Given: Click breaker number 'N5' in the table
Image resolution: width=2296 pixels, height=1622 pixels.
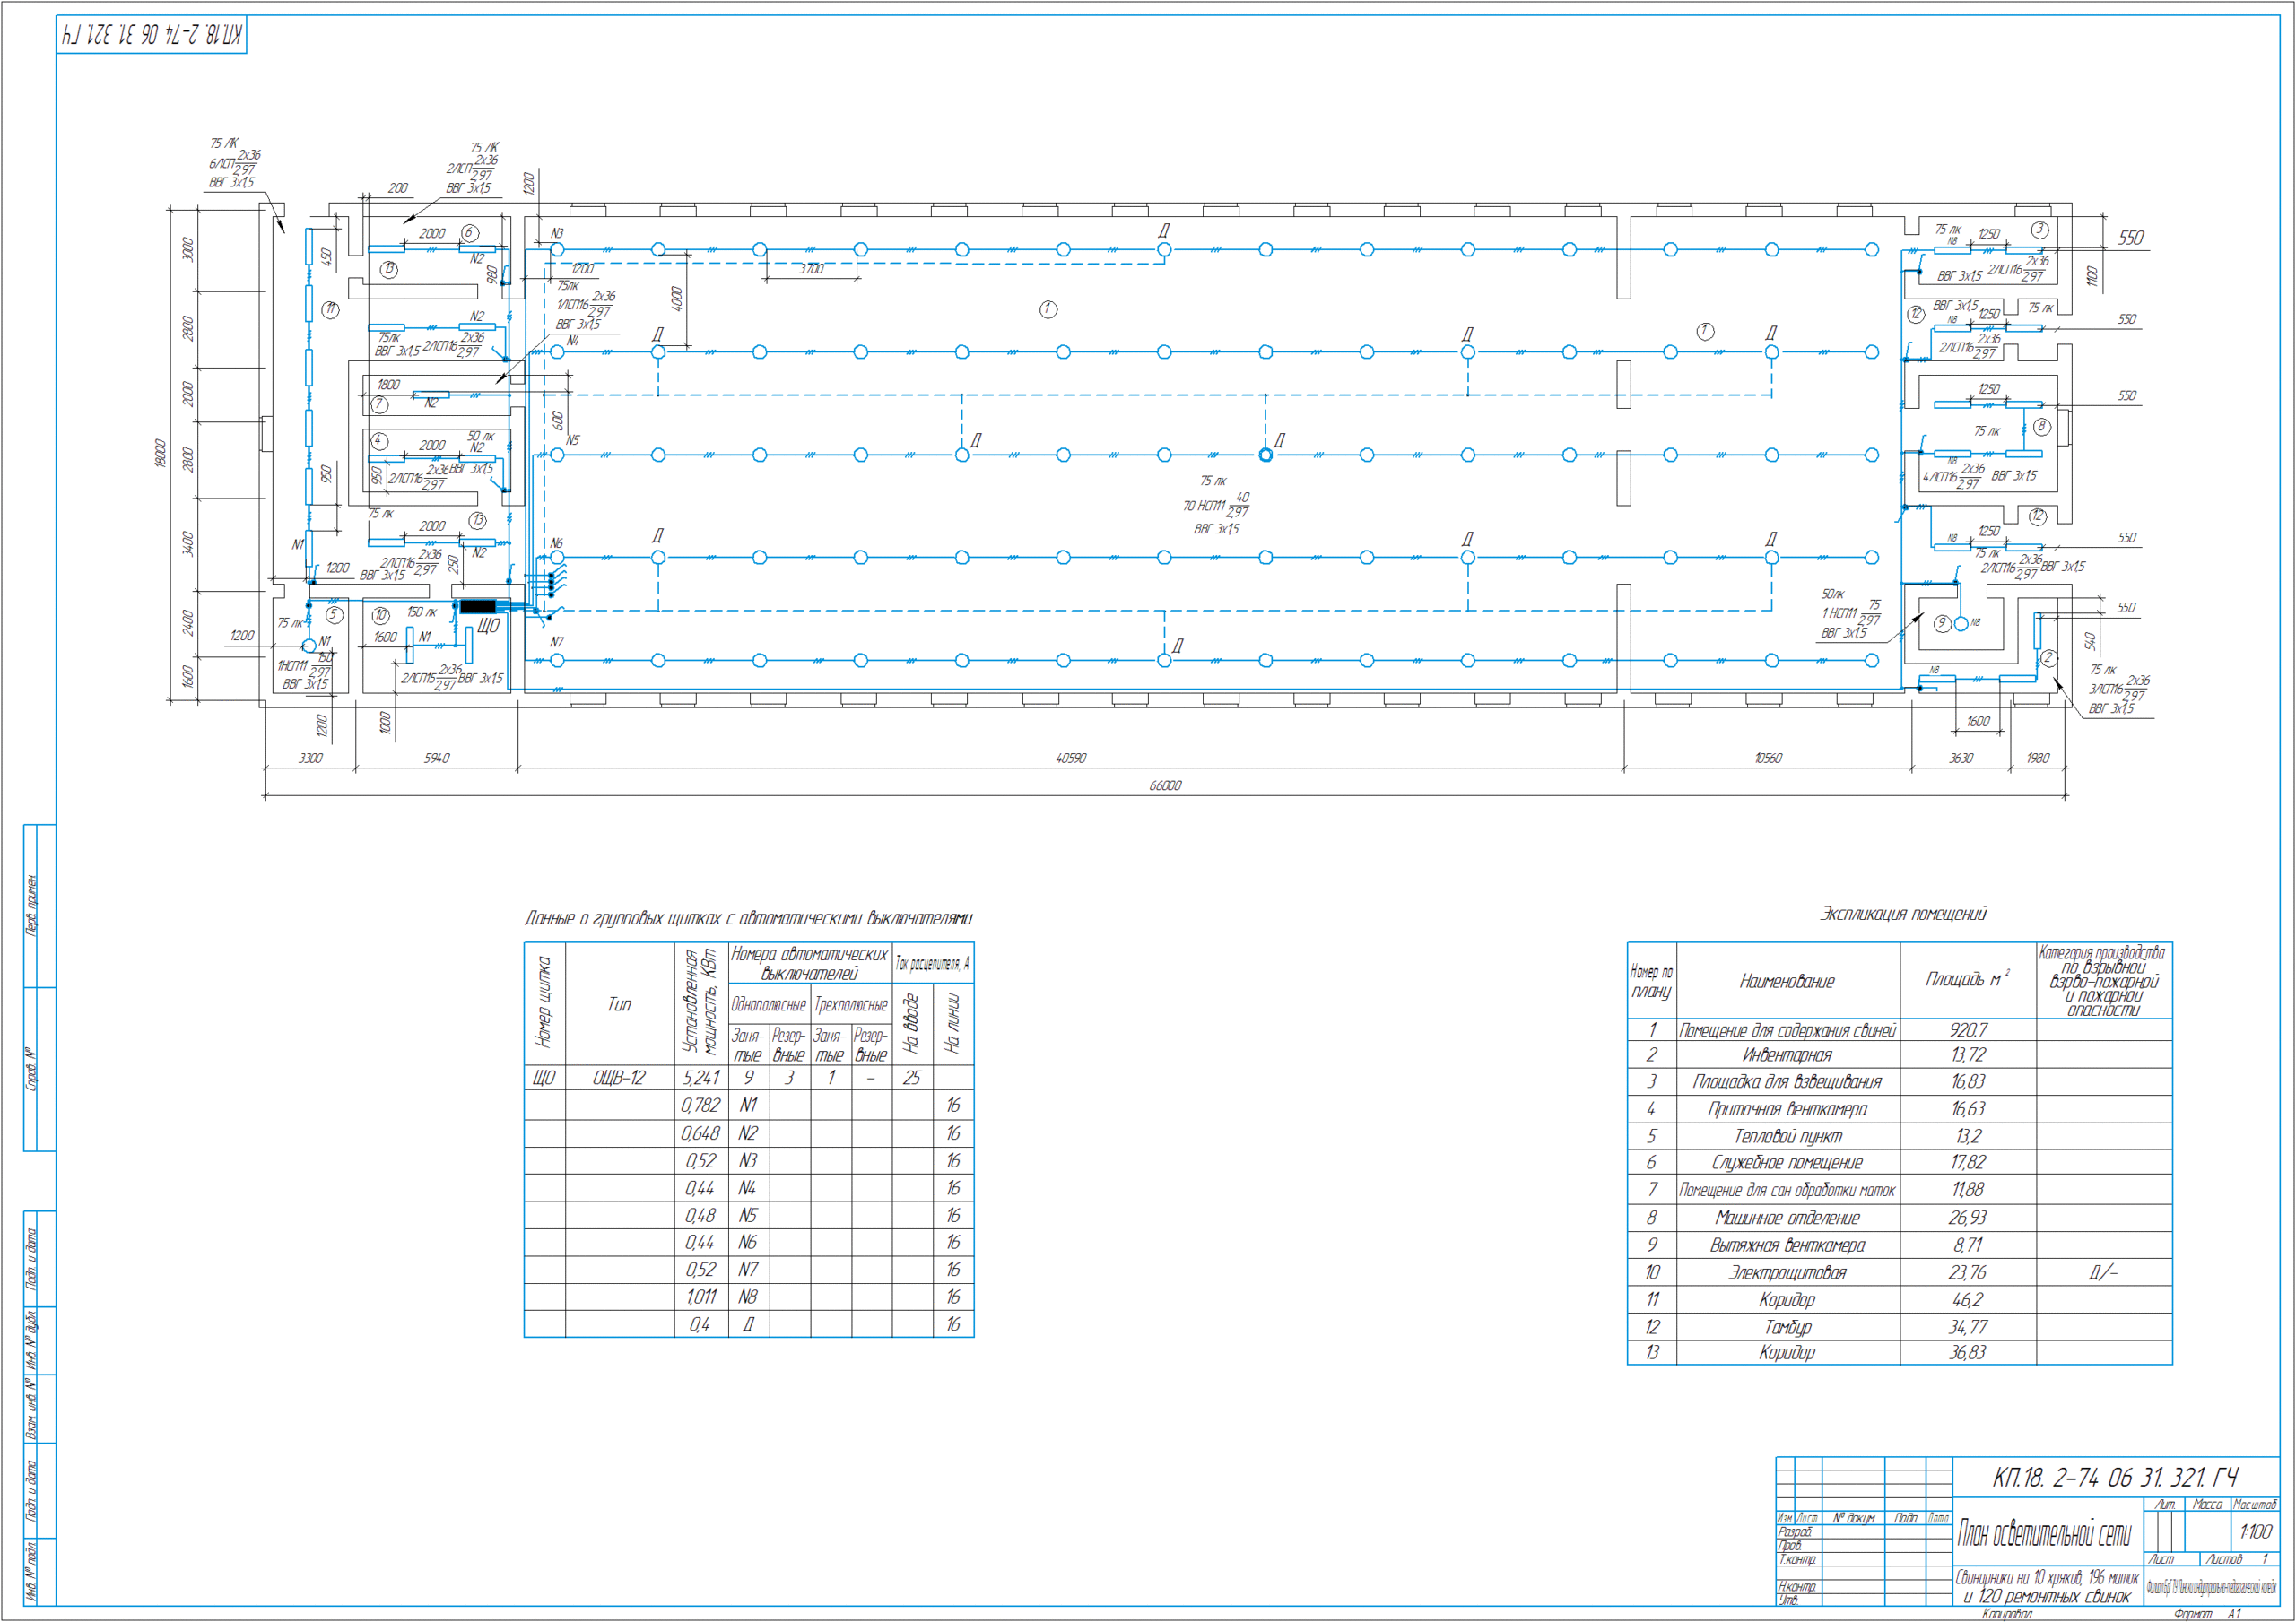Looking at the screenshot, I should [748, 1215].
